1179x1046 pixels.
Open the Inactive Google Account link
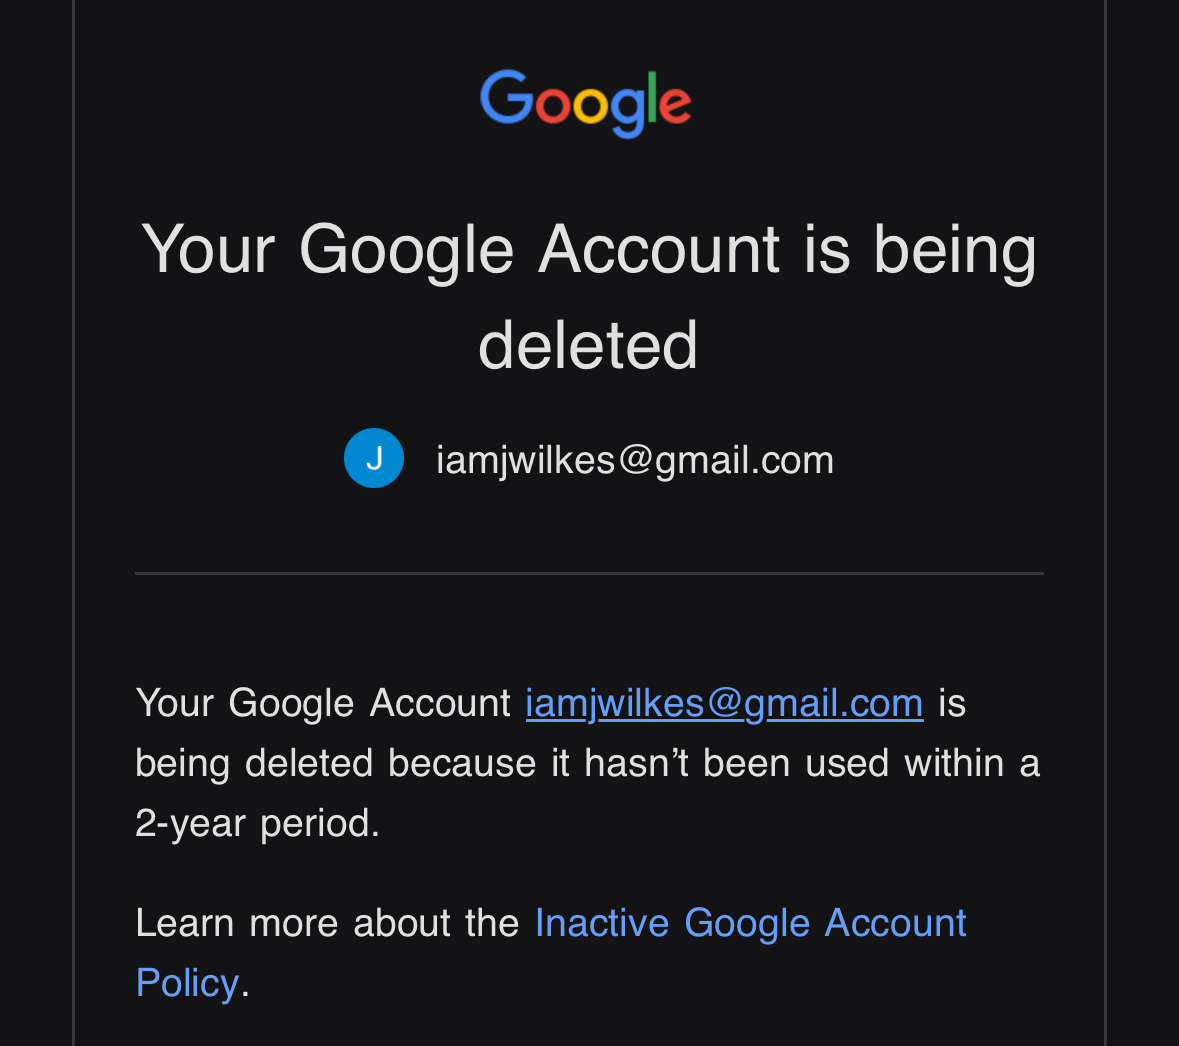(750, 923)
